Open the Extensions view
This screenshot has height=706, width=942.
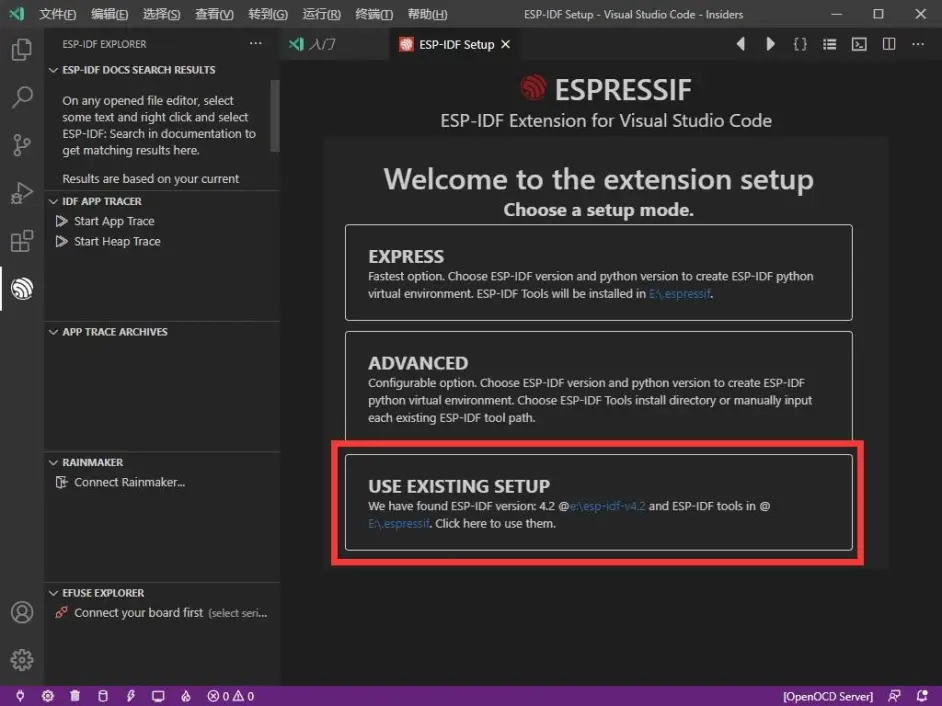click(x=22, y=241)
